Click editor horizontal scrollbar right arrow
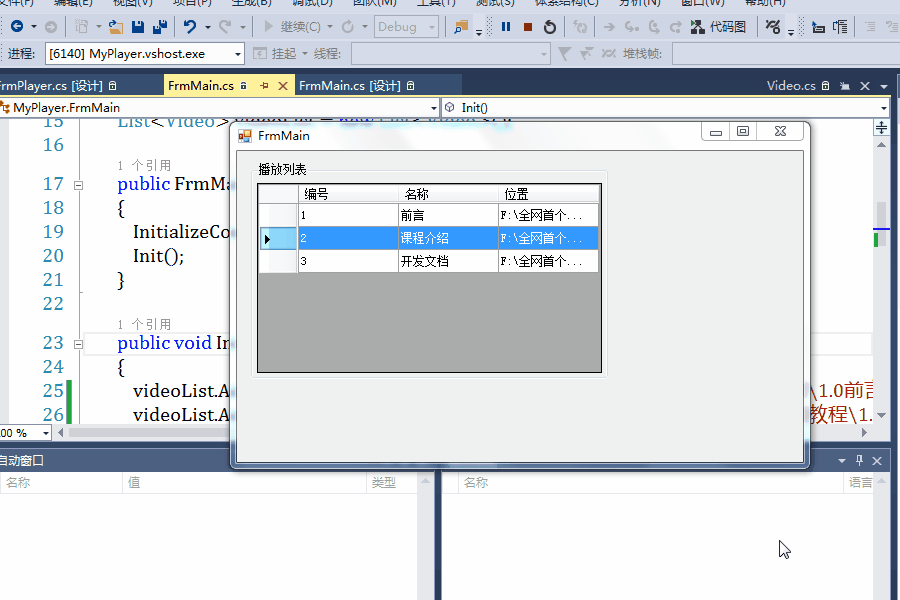Viewport: 900px width, 600px height. pyautogui.click(x=864, y=432)
